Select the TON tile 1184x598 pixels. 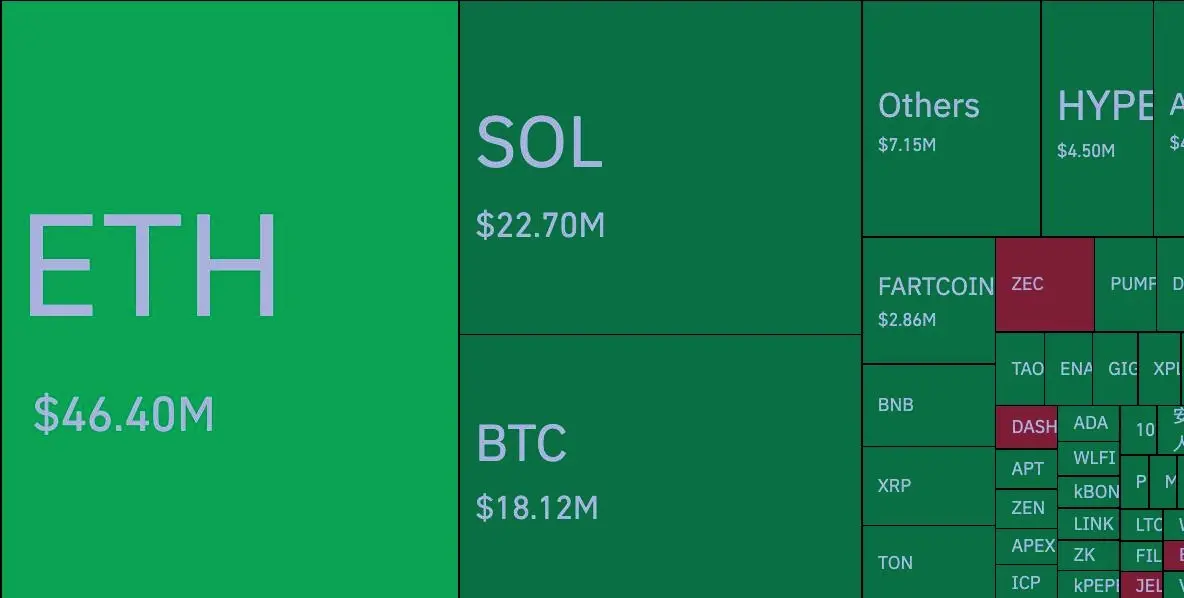[928, 562]
